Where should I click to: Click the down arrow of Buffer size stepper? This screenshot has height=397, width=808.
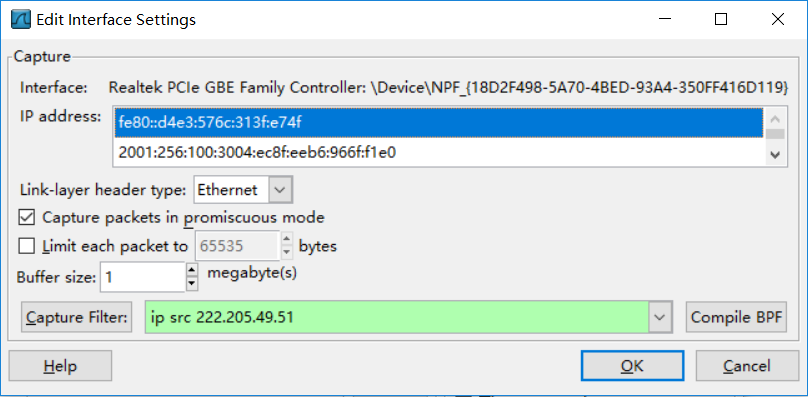pyautogui.click(x=192, y=283)
